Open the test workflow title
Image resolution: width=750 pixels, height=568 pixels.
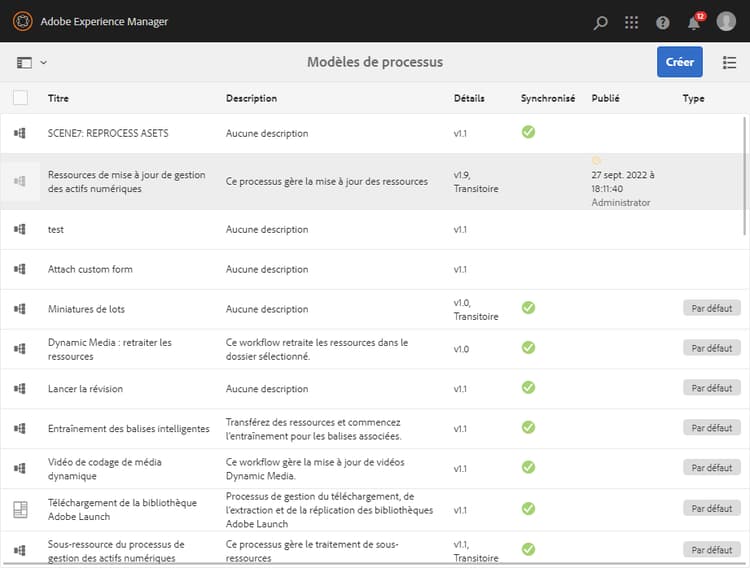click(55, 229)
